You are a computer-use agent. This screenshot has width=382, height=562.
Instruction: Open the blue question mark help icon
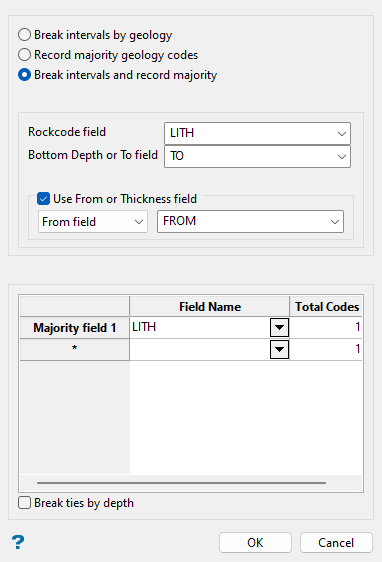(x=18, y=542)
